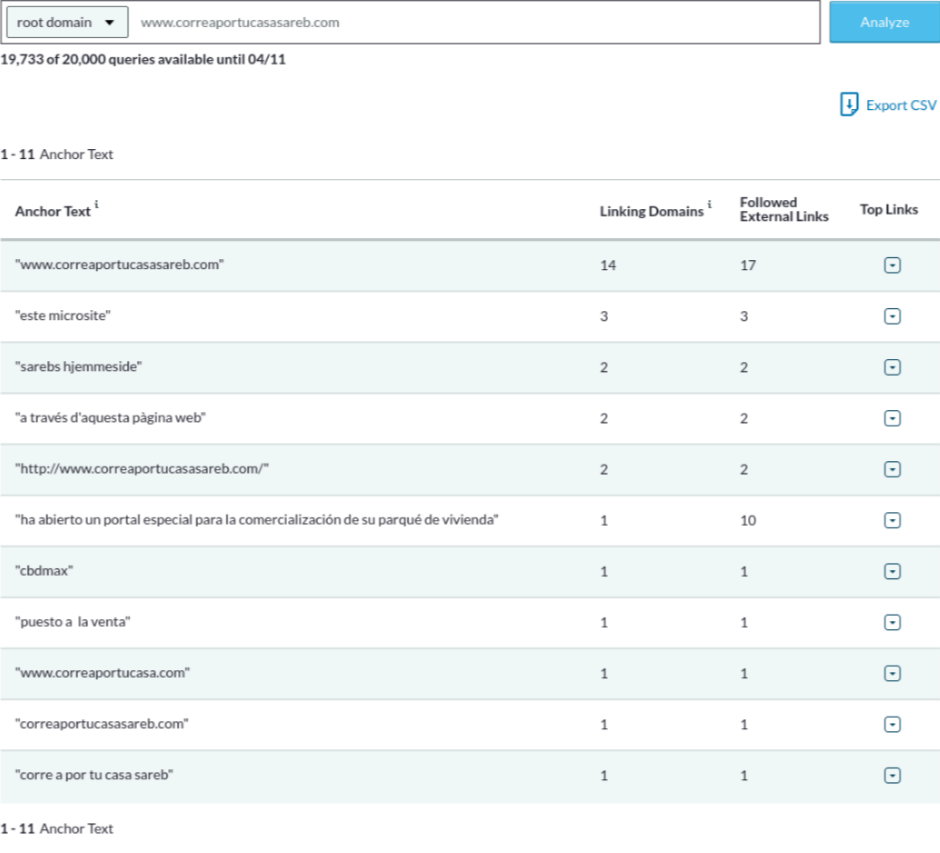Click the Followed External Links column header

tap(783, 209)
